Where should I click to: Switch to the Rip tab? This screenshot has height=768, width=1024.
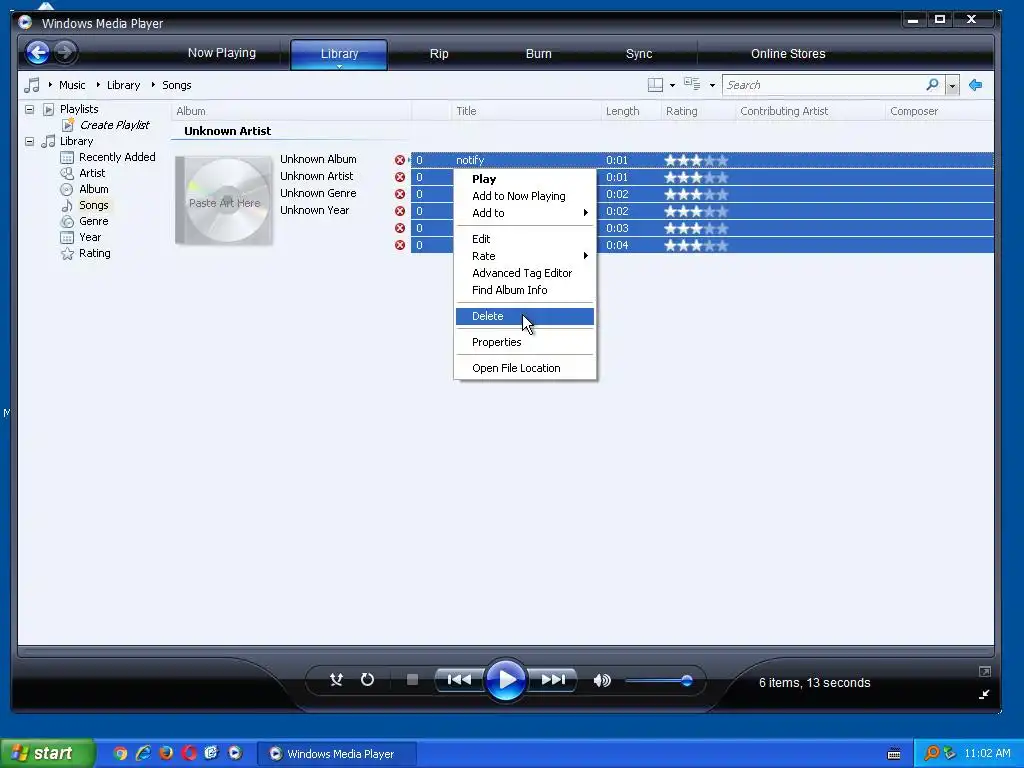[x=439, y=54]
